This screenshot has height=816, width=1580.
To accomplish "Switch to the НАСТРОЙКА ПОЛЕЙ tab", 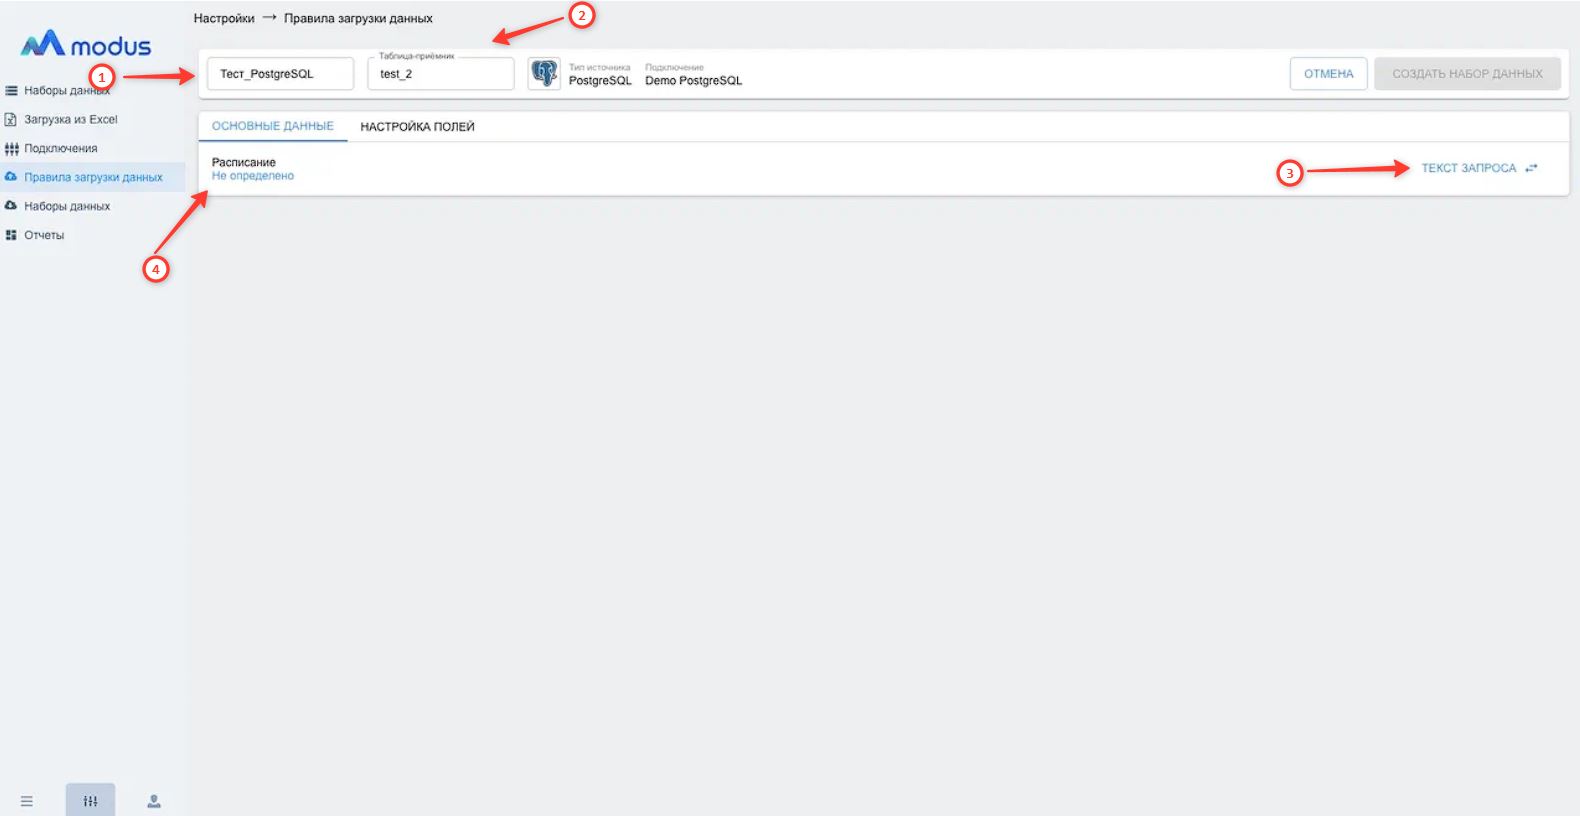I will click(x=417, y=127).
